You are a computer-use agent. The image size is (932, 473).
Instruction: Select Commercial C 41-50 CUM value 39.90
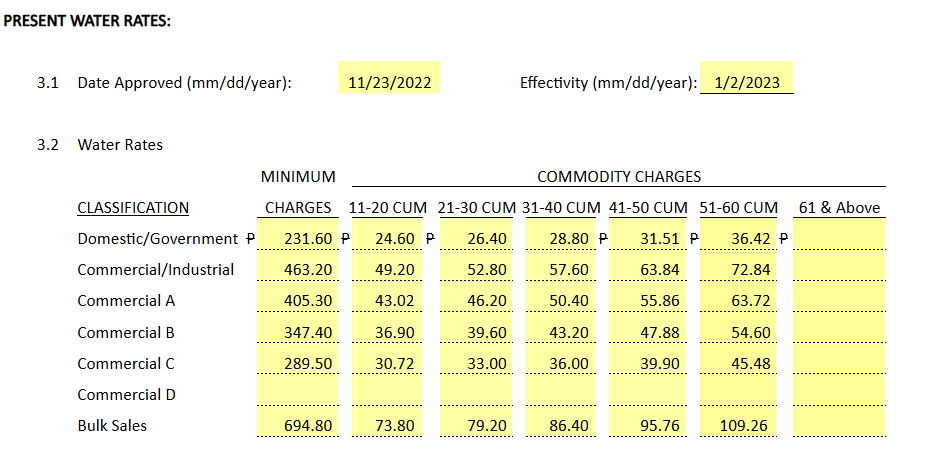pos(647,359)
